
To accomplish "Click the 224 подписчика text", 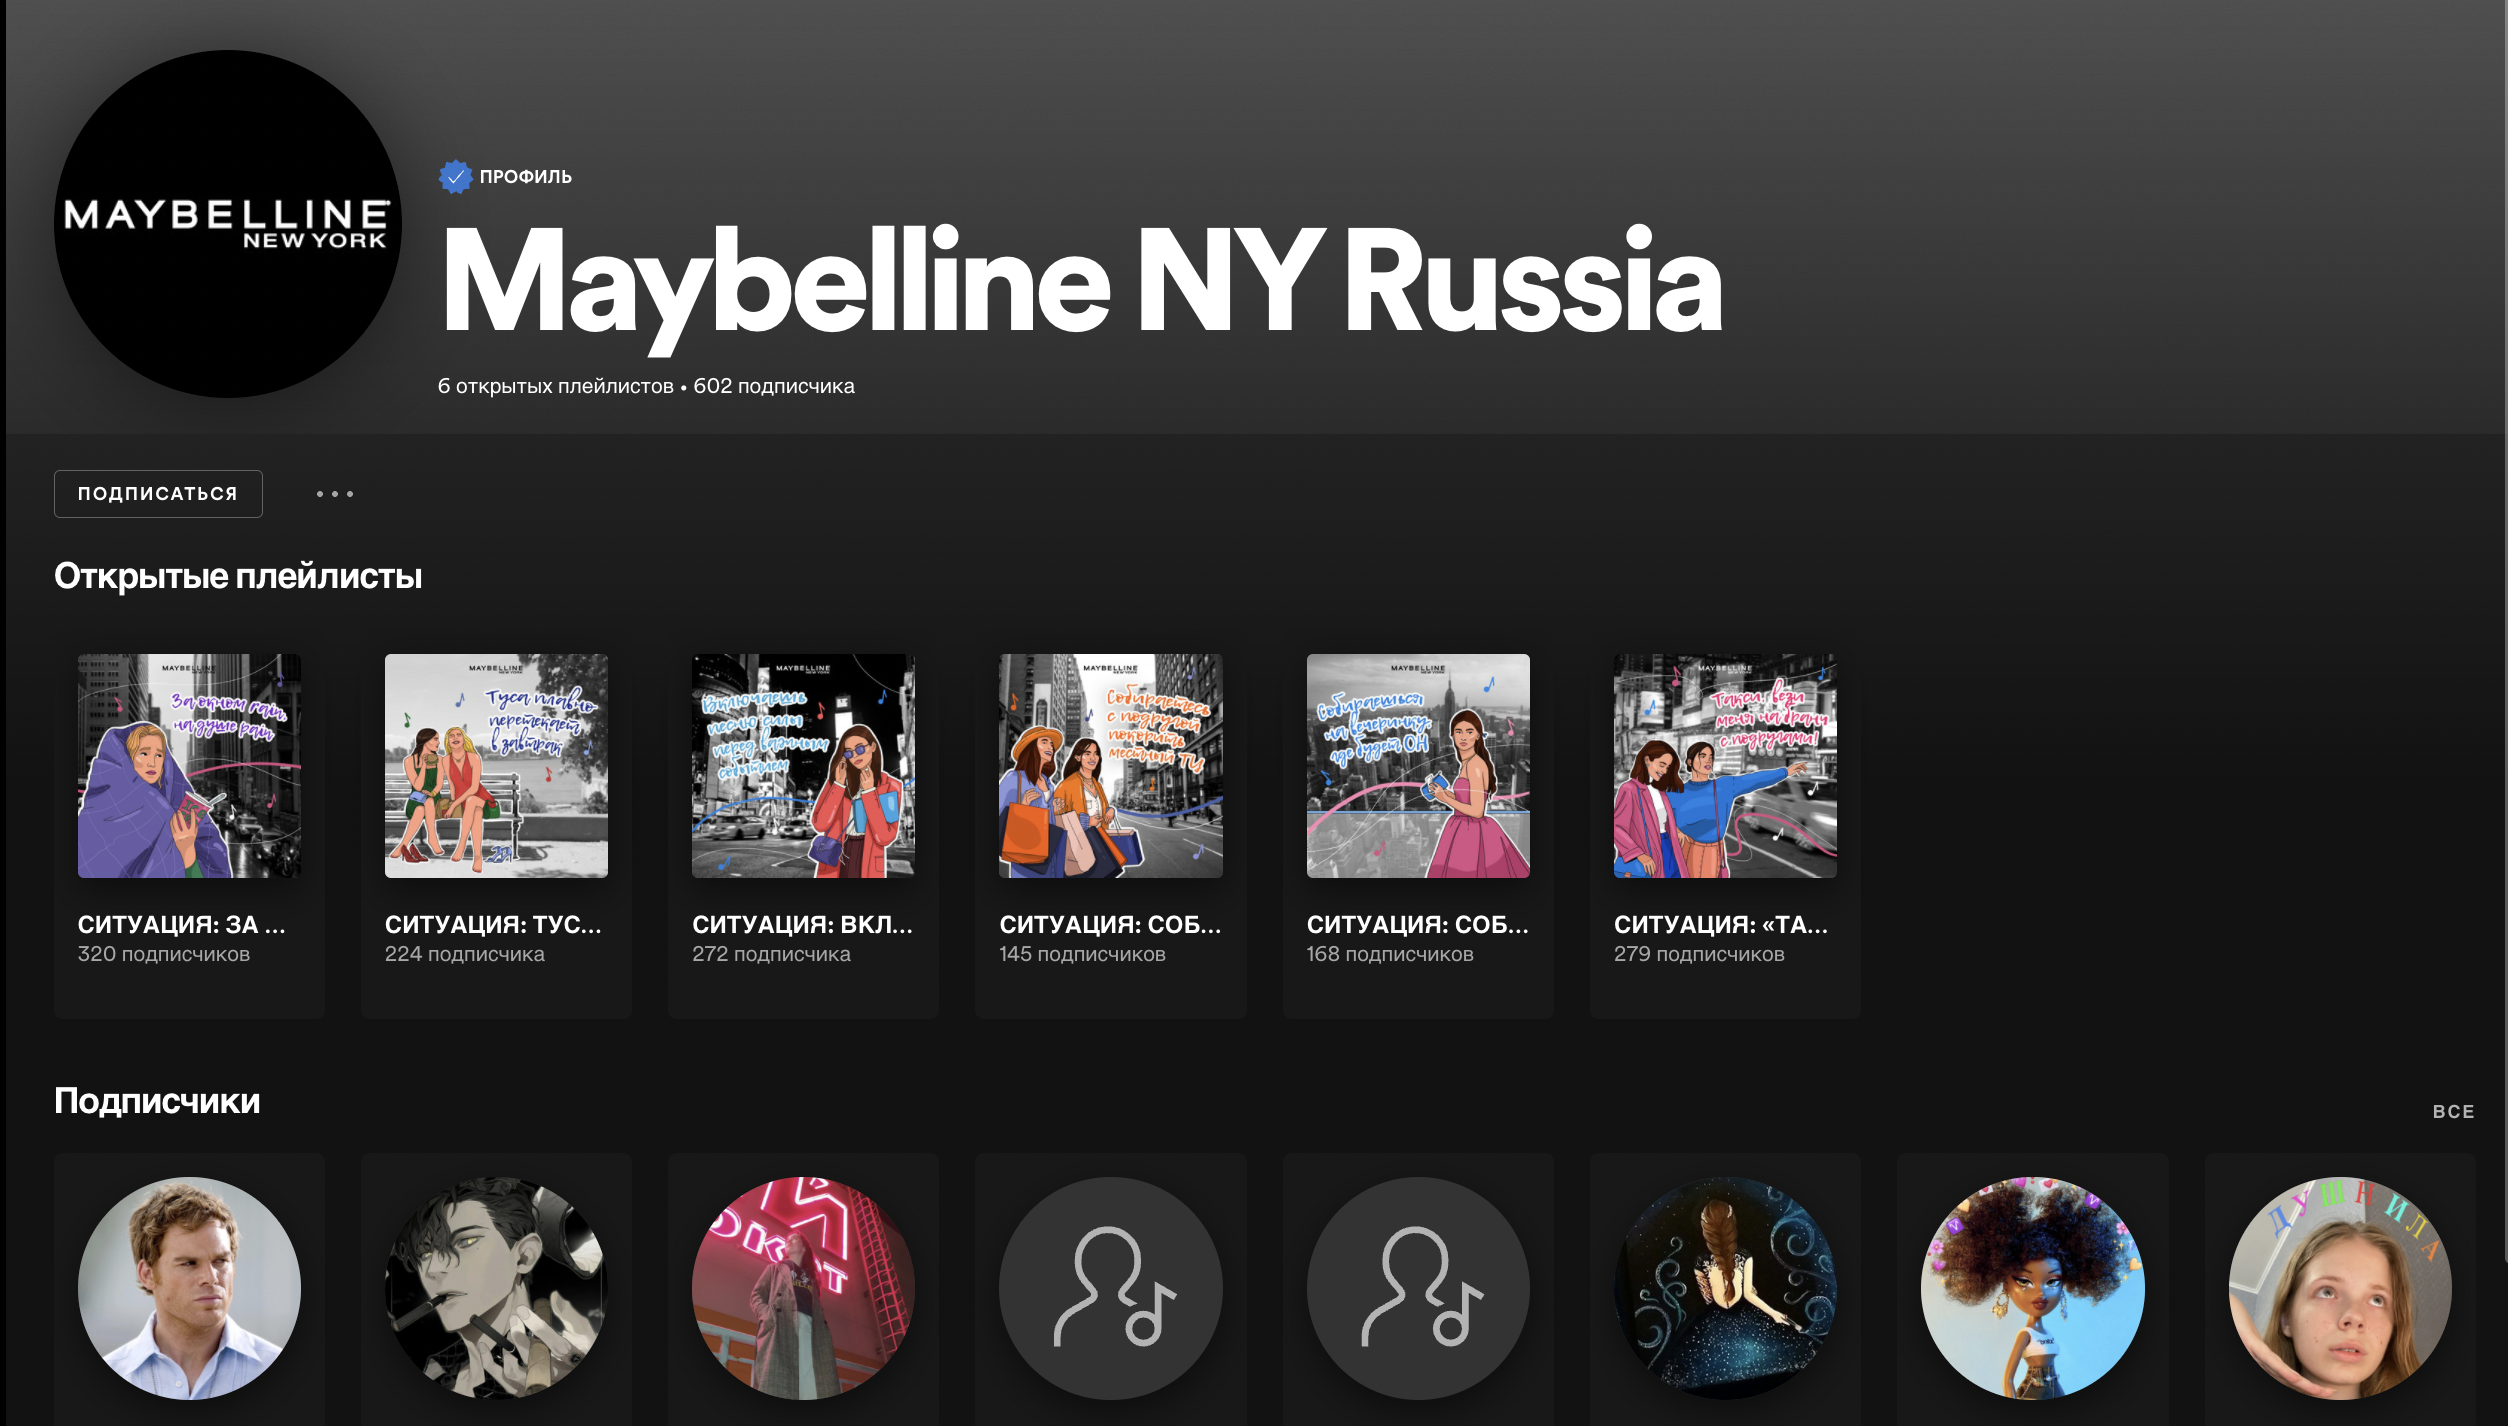I will coord(465,954).
